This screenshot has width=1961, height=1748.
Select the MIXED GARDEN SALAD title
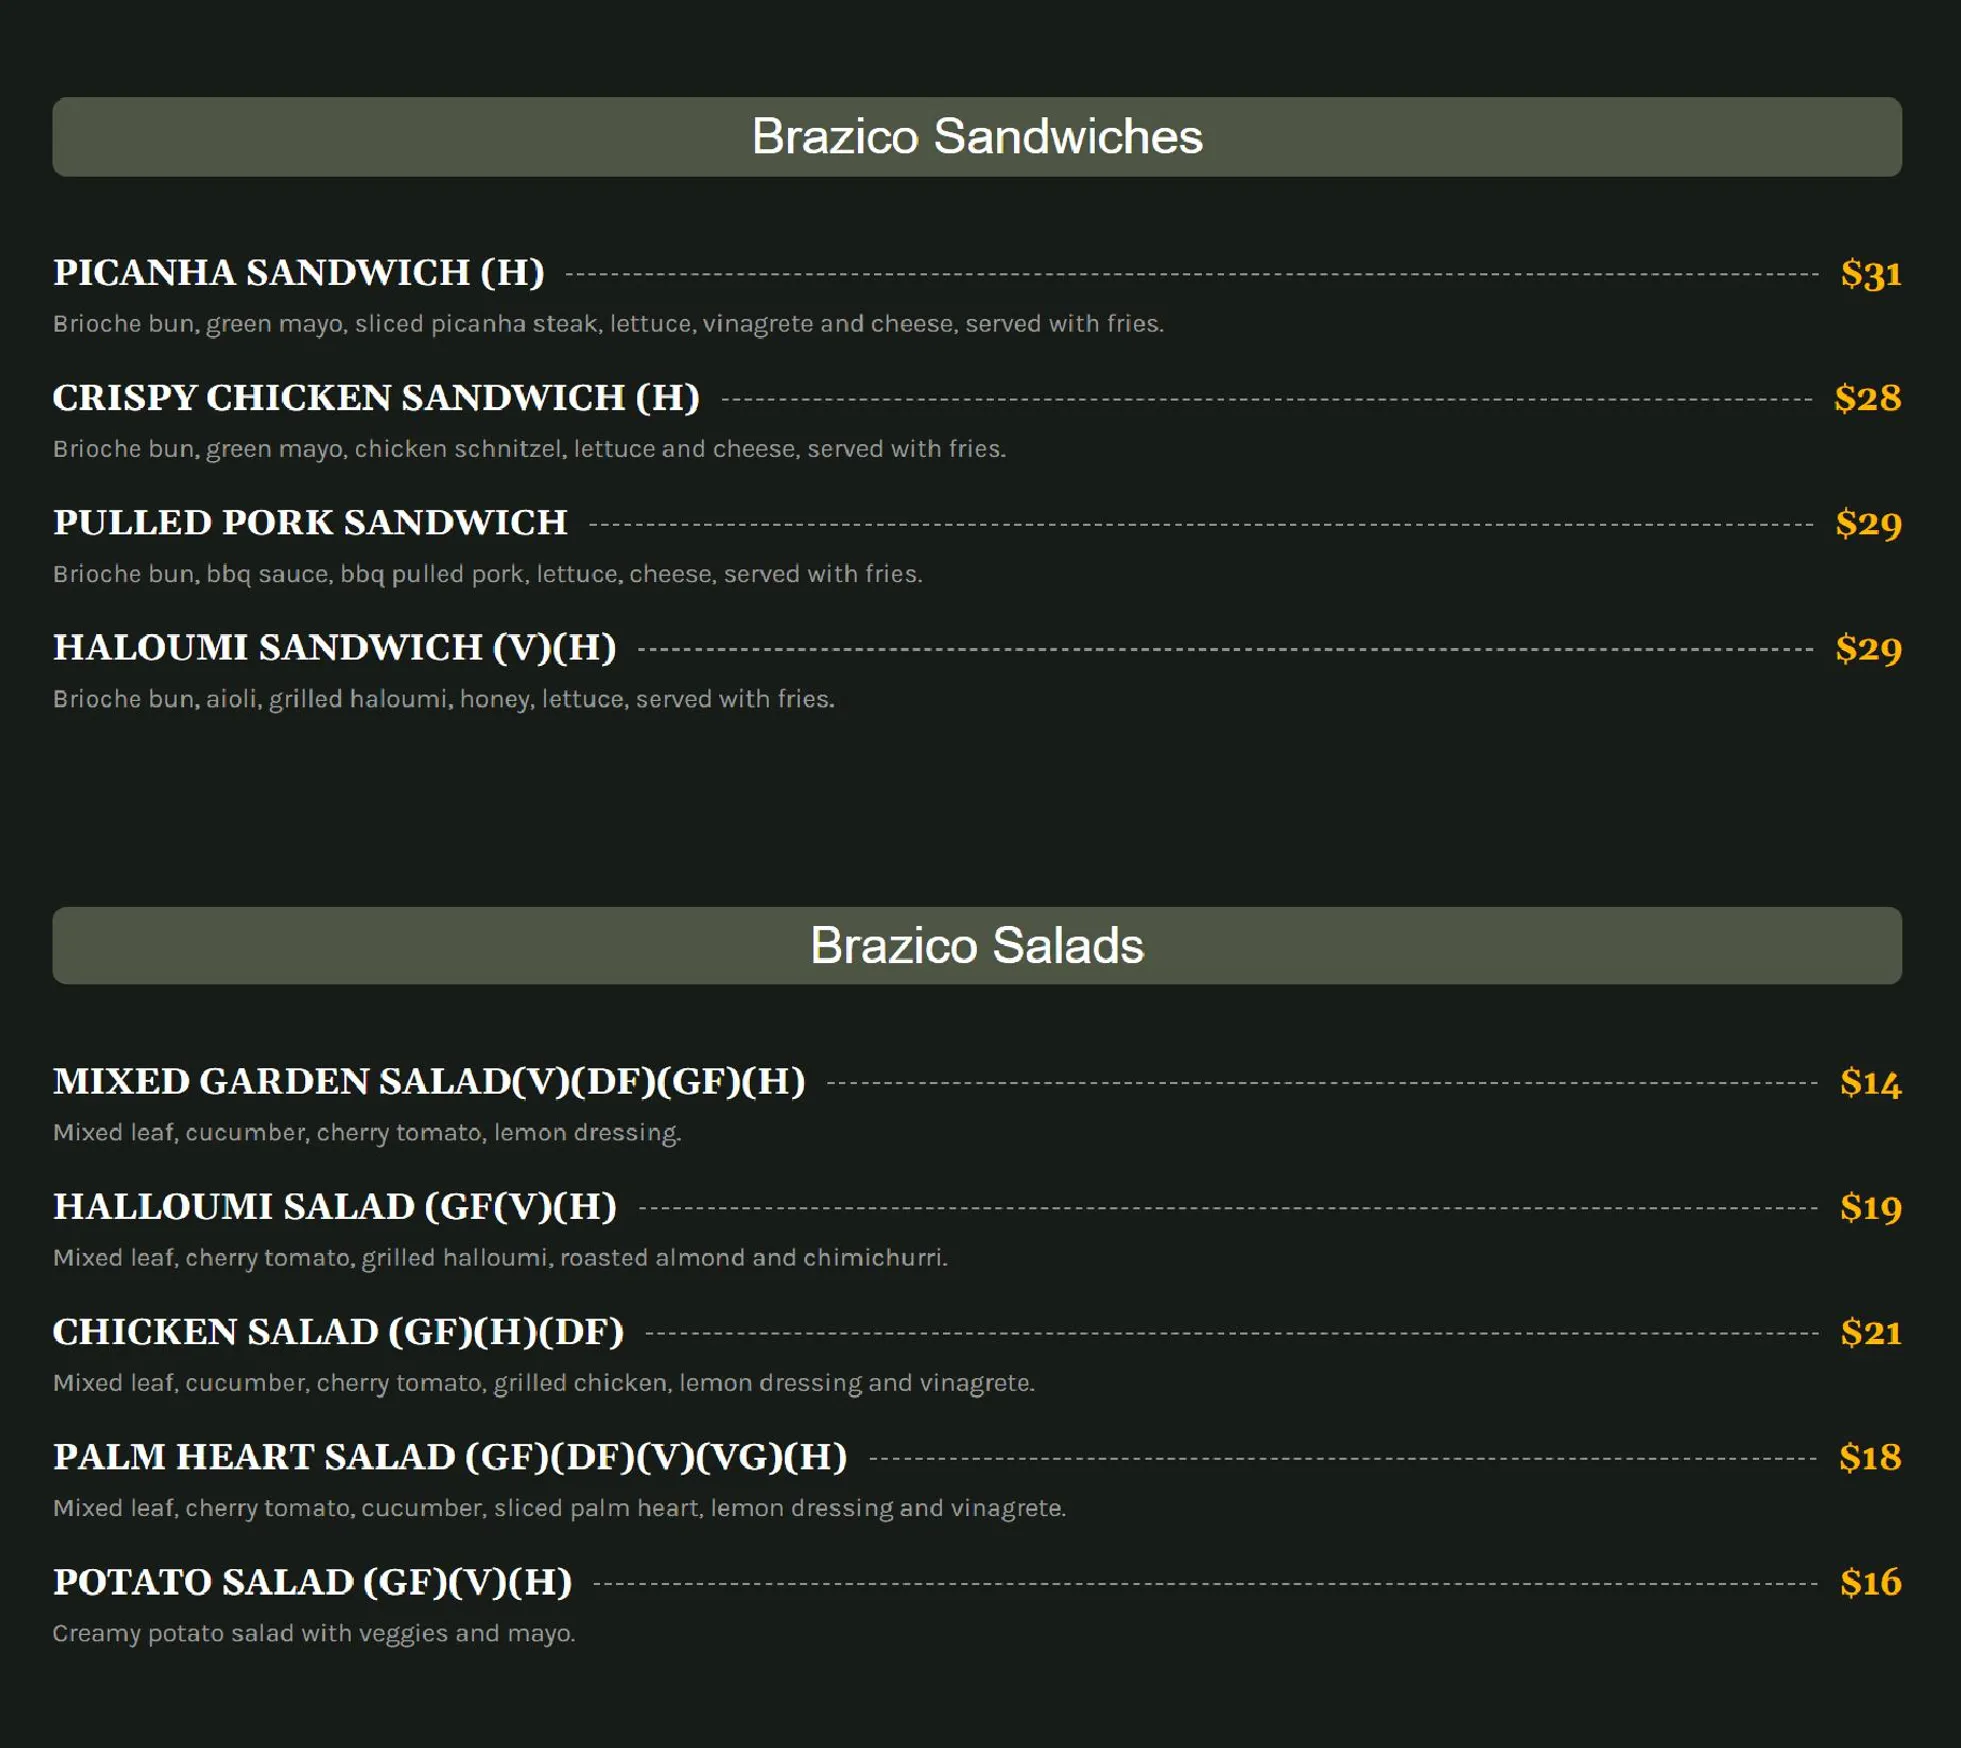click(x=429, y=1082)
